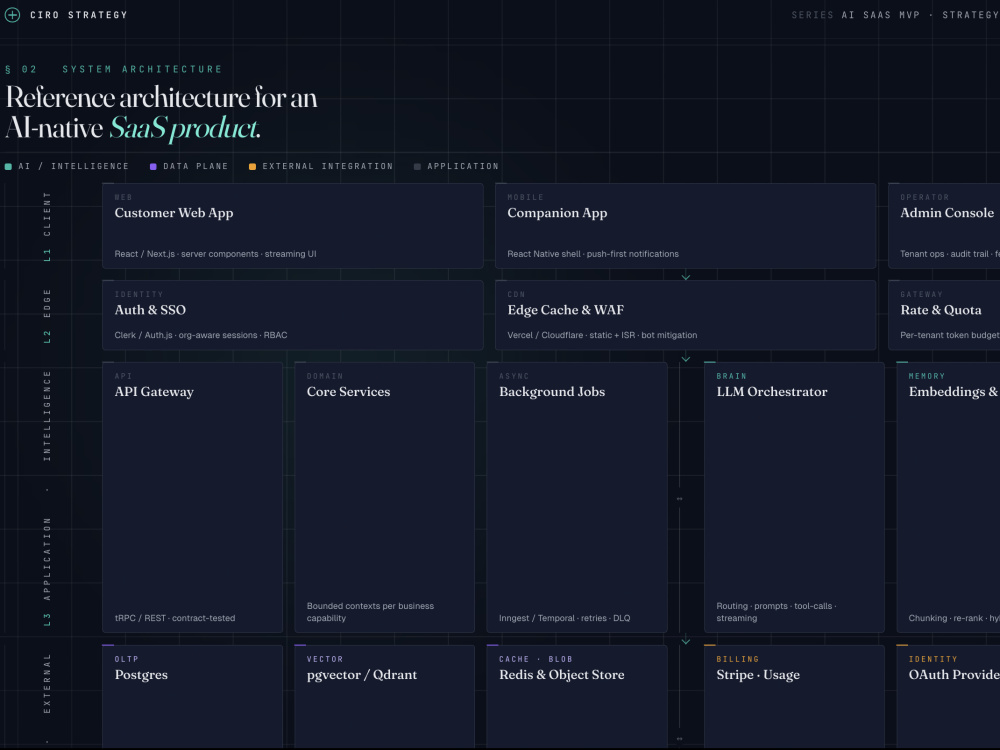
Task: Click the ASYNC tag above Background Jobs
Action: 514,376
